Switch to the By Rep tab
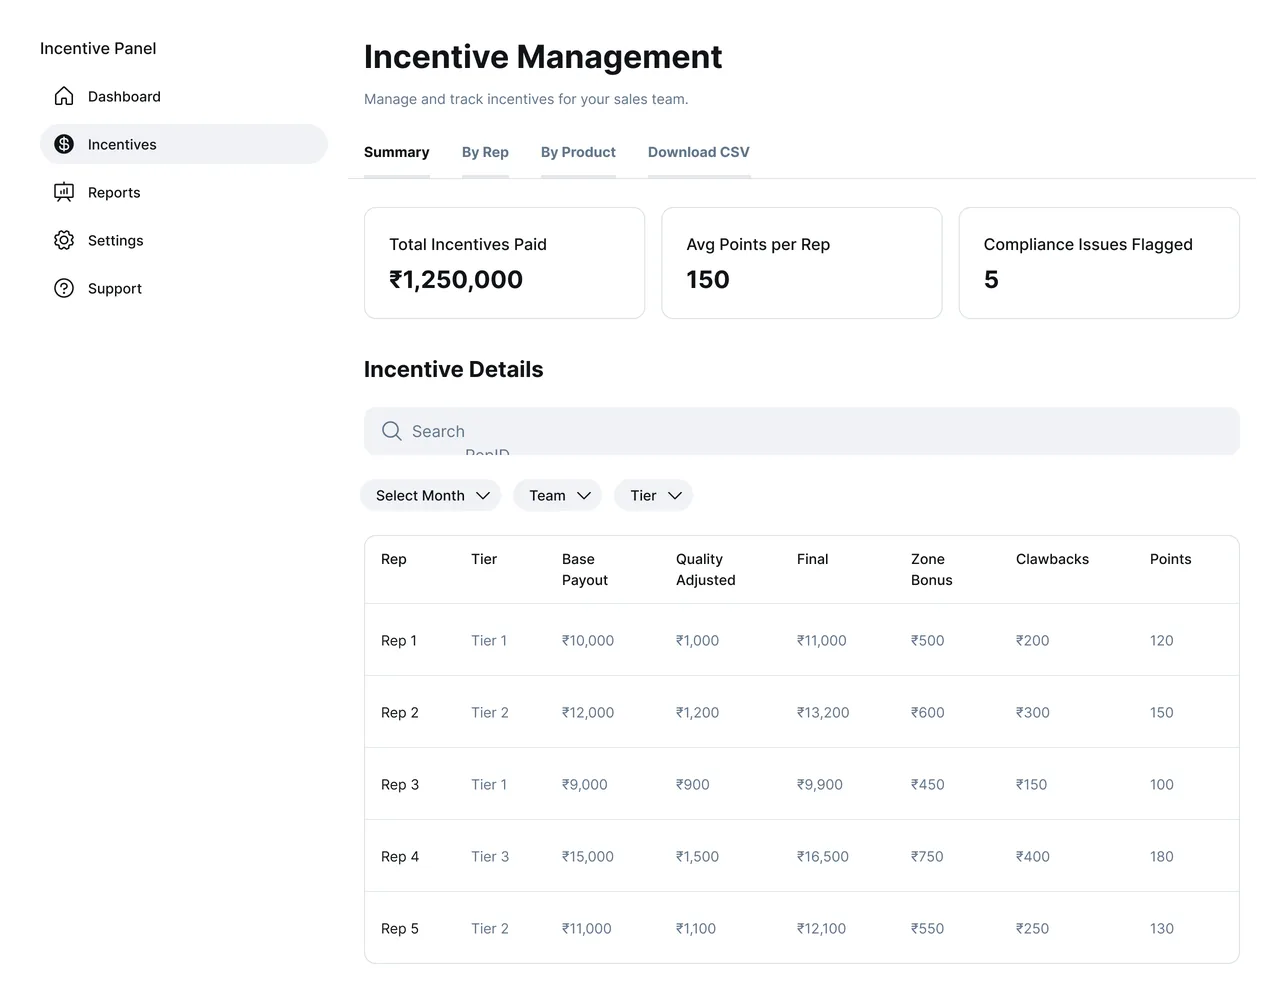This screenshot has height=995, width=1280. point(485,152)
